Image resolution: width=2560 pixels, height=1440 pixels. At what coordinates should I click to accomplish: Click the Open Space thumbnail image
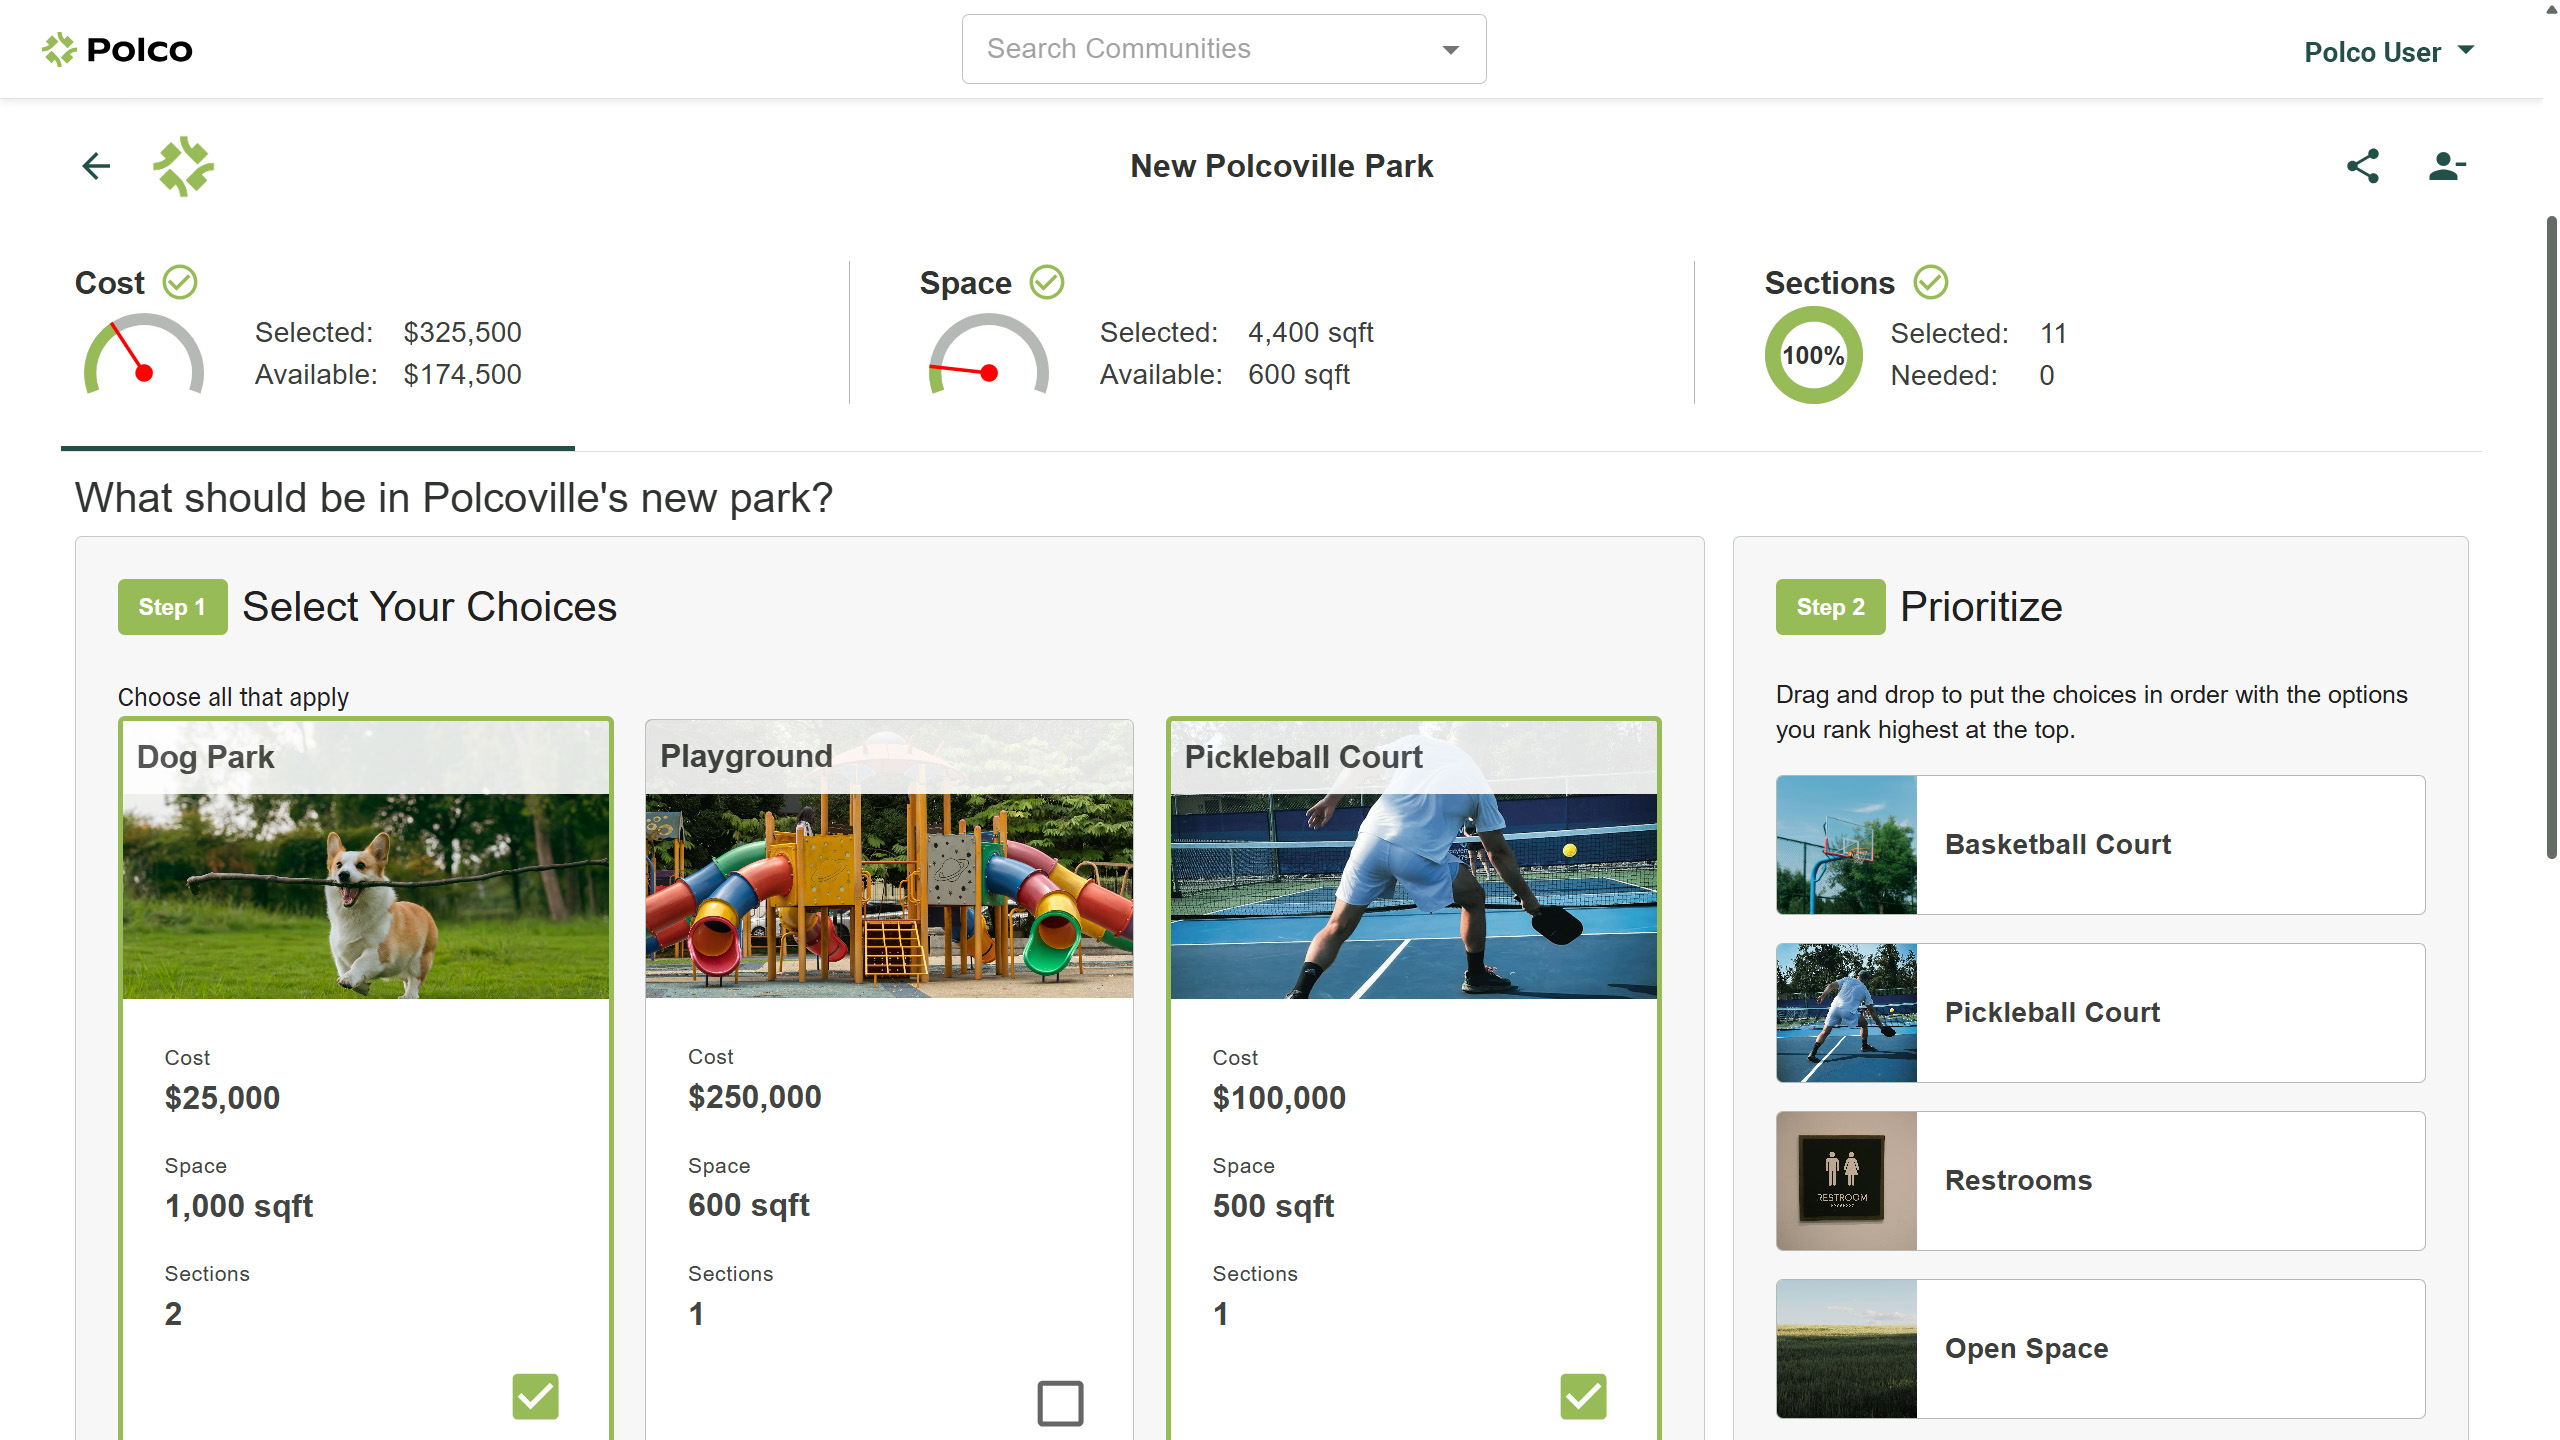[x=1846, y=1349]
